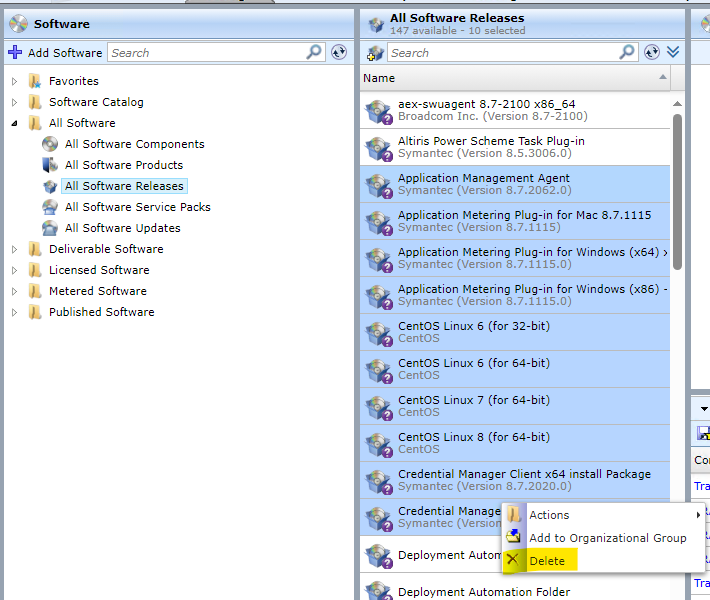Select CentOS Linux 6 (for 64-bit)
The height and width of the screenshot is (600, 710).
[515, 370]
